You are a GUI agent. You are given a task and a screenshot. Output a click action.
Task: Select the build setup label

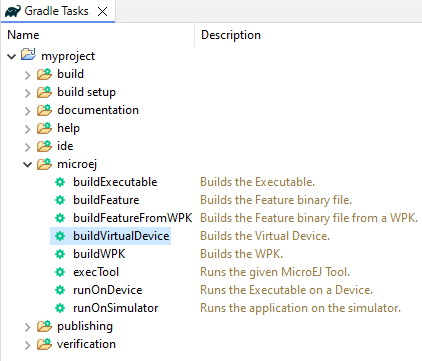86,92
